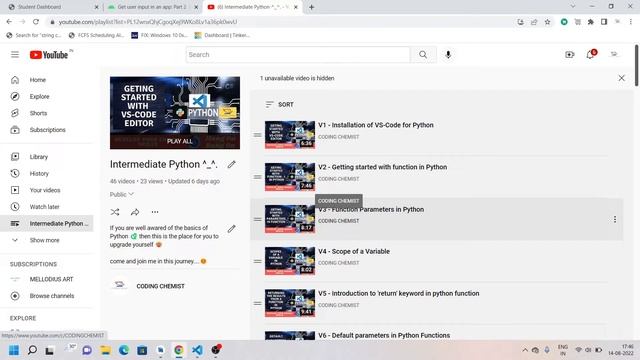This screenshot has height=360, width=640.
Task: Open Dashboard Tinker bookmark
Action: (222, 36)
